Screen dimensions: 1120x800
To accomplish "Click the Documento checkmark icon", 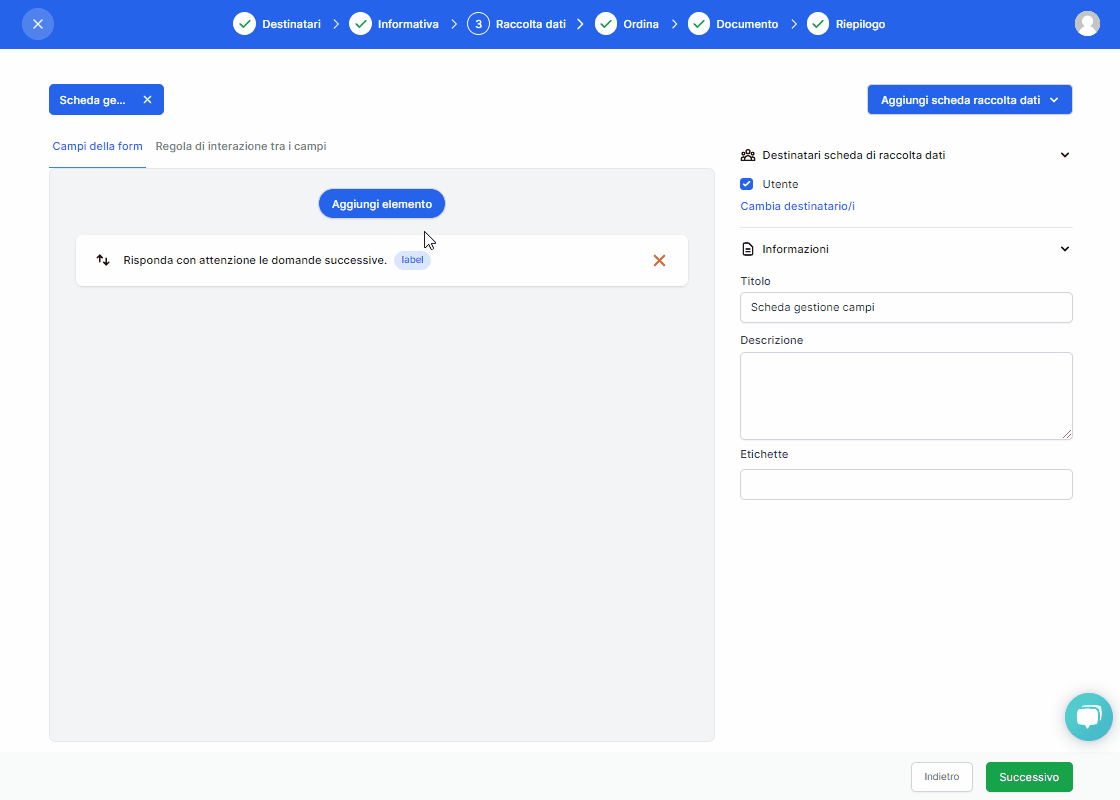I will pyautogui.click(x=699, y=24).
